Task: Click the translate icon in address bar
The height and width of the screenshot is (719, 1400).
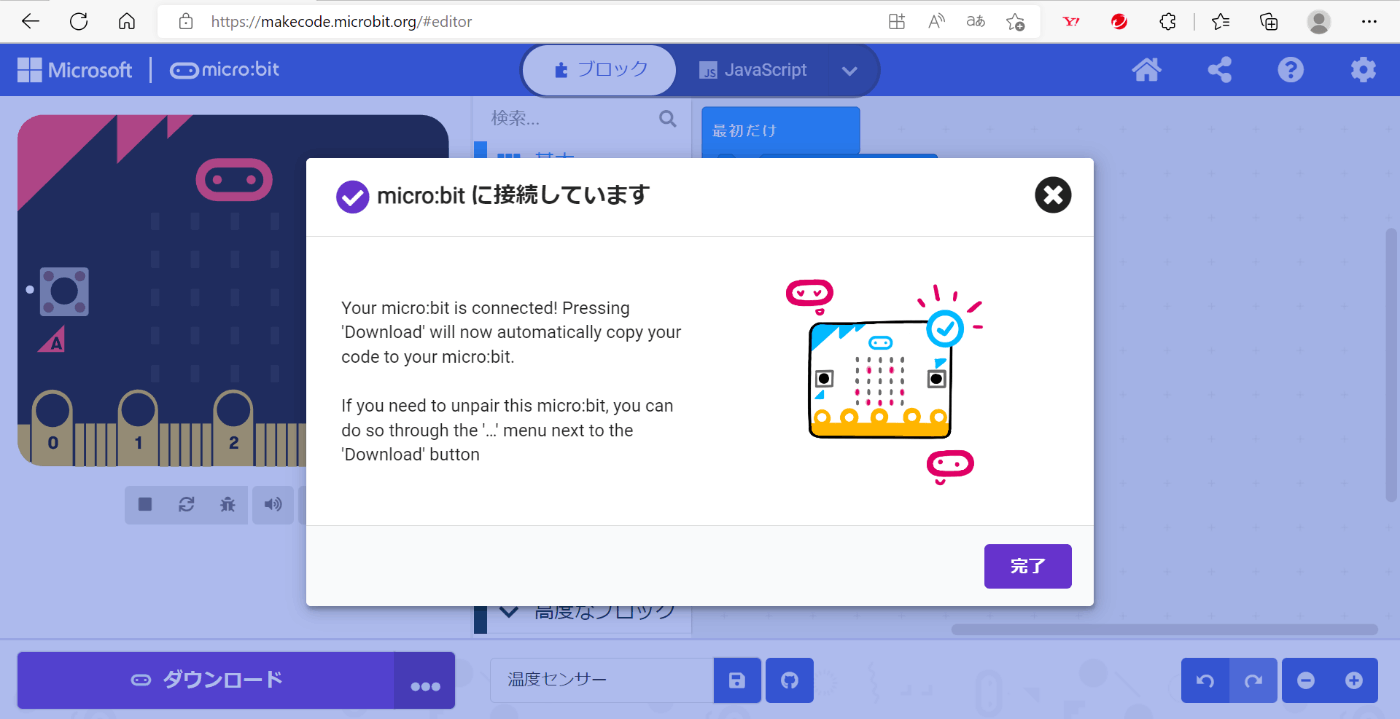Action: click(976, 21)
